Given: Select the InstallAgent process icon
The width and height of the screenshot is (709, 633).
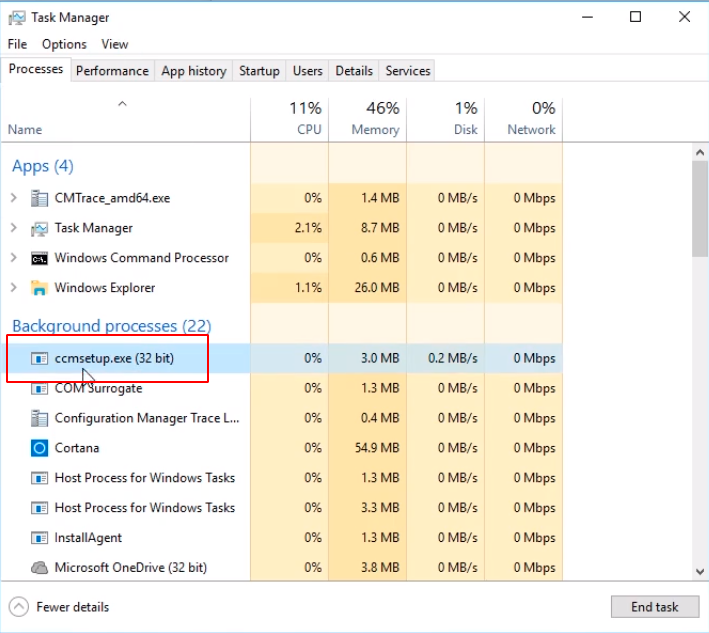Looking at the screenshot, I should 39,538.
